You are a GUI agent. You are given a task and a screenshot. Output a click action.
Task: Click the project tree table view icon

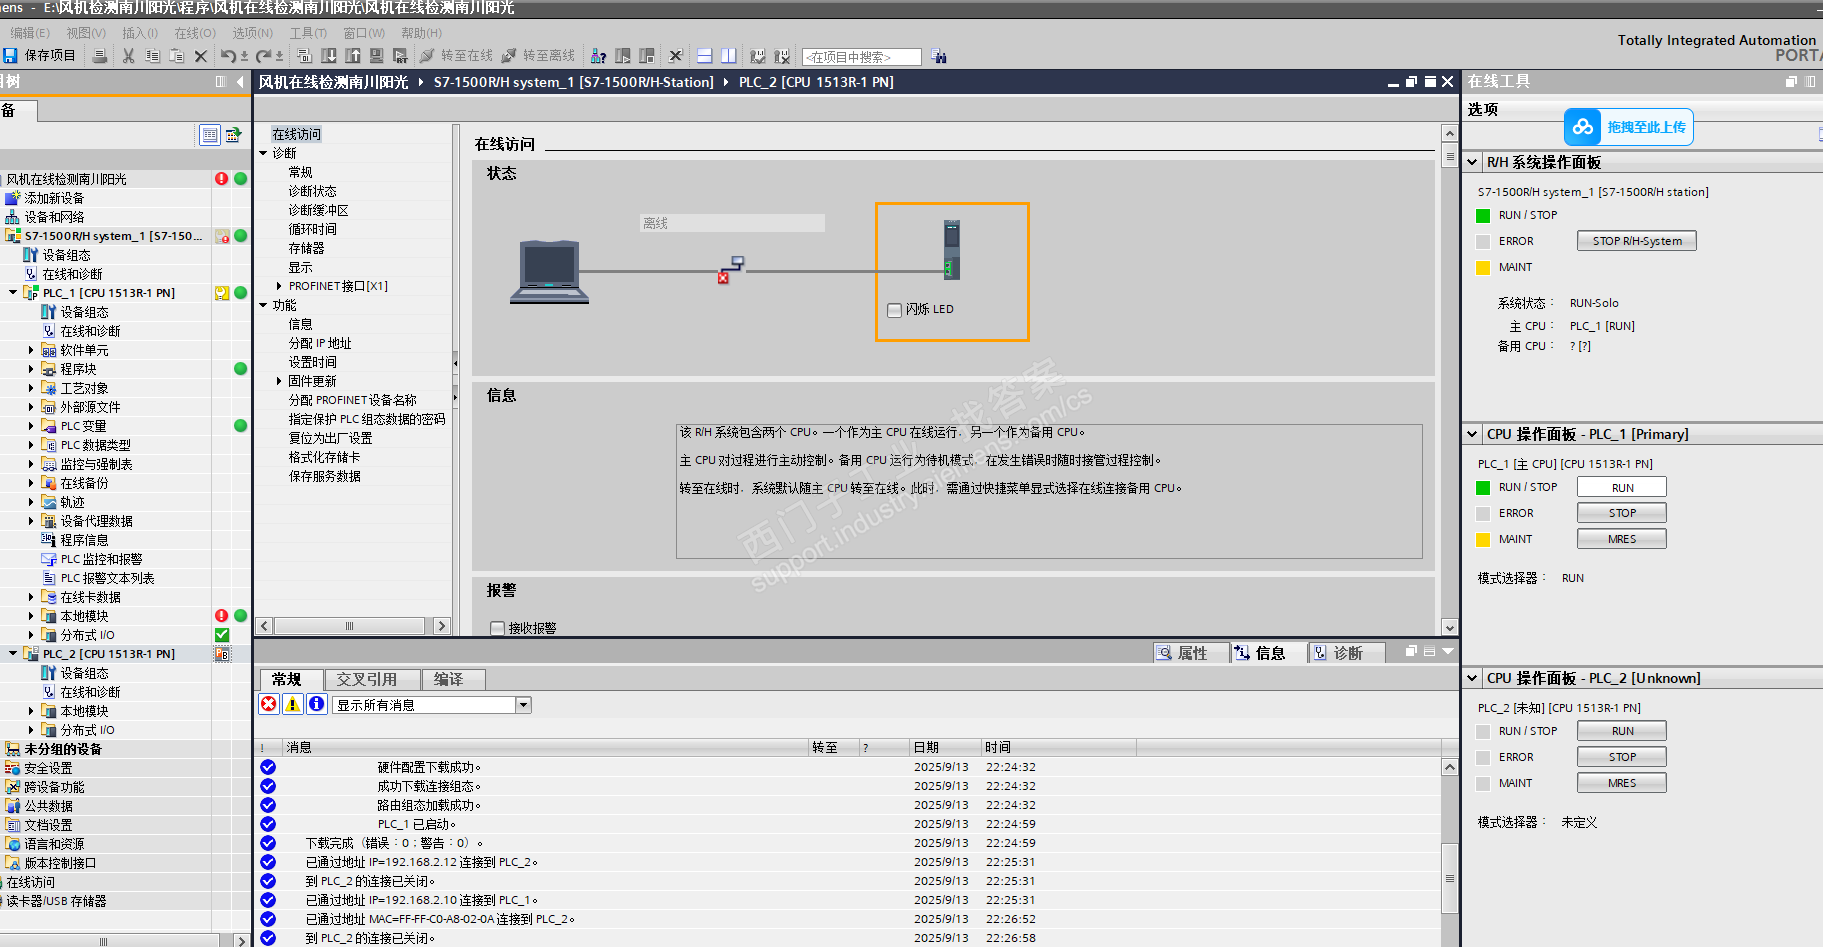tap(210, 135)
